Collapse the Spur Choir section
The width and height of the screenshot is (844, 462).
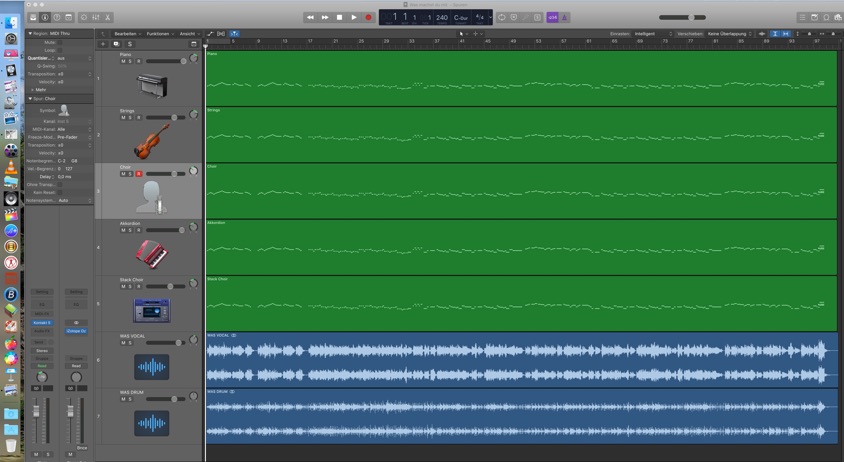30,99
